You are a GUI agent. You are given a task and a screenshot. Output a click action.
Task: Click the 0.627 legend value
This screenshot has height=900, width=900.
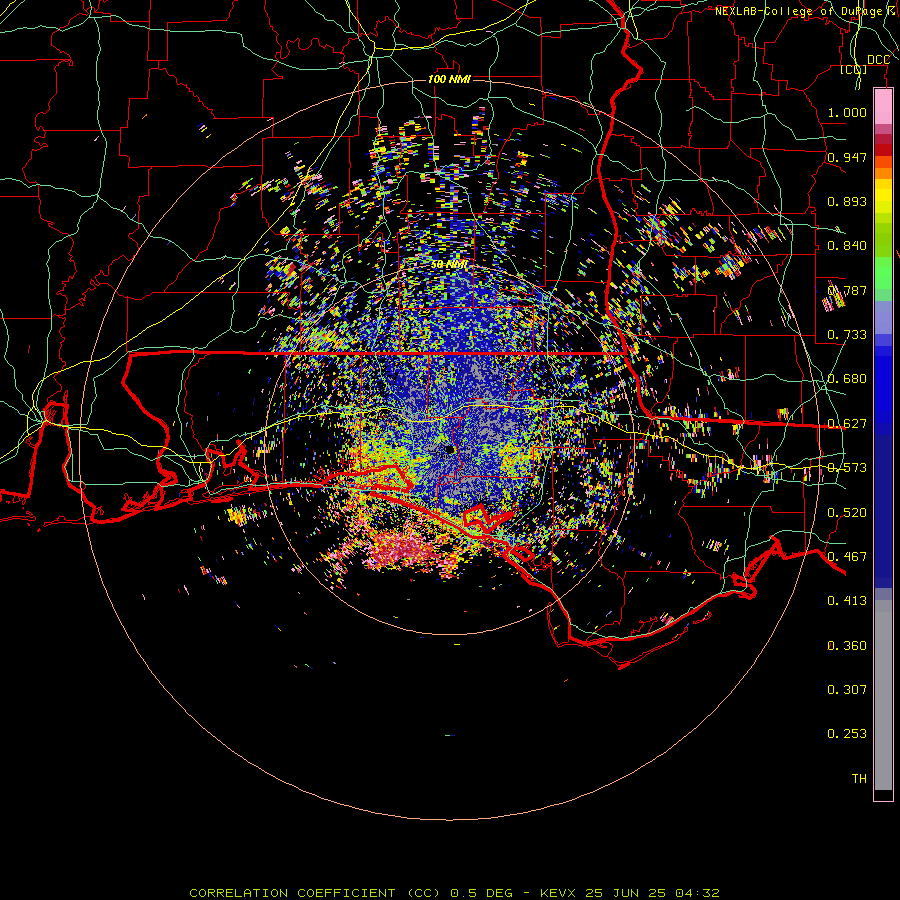click(x=847, y=424)
